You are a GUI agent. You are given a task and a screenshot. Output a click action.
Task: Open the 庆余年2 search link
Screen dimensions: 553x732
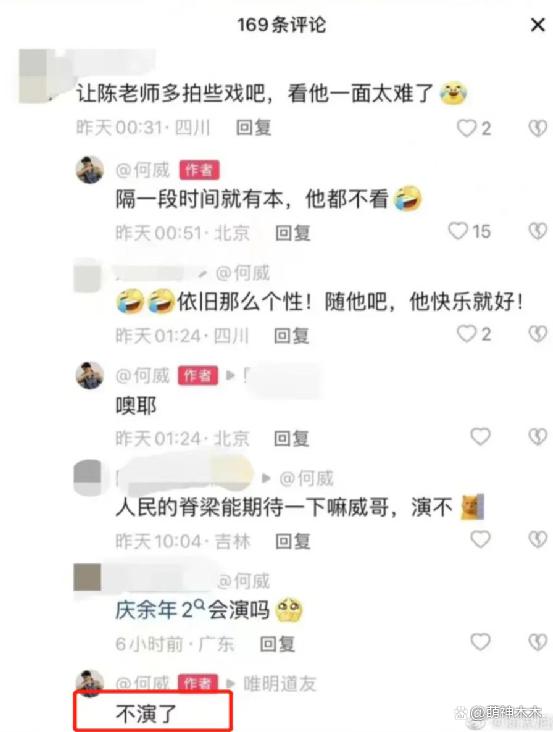click(x=160, y=610)
